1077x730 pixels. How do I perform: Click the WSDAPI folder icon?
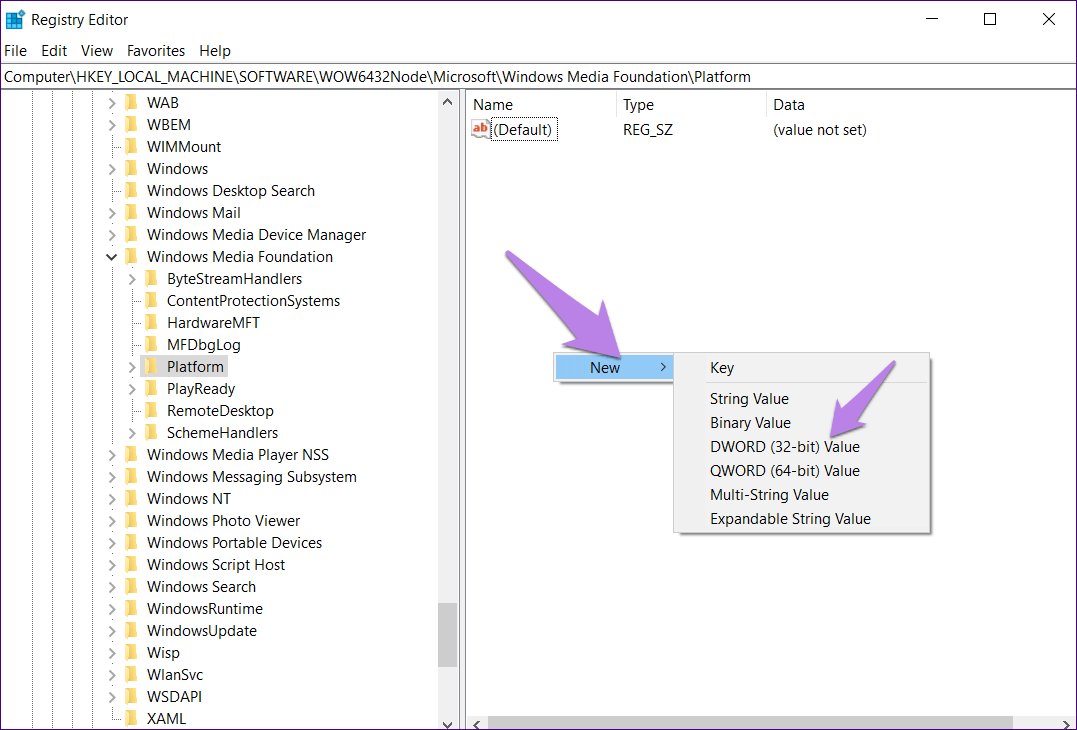coord(131,696)
